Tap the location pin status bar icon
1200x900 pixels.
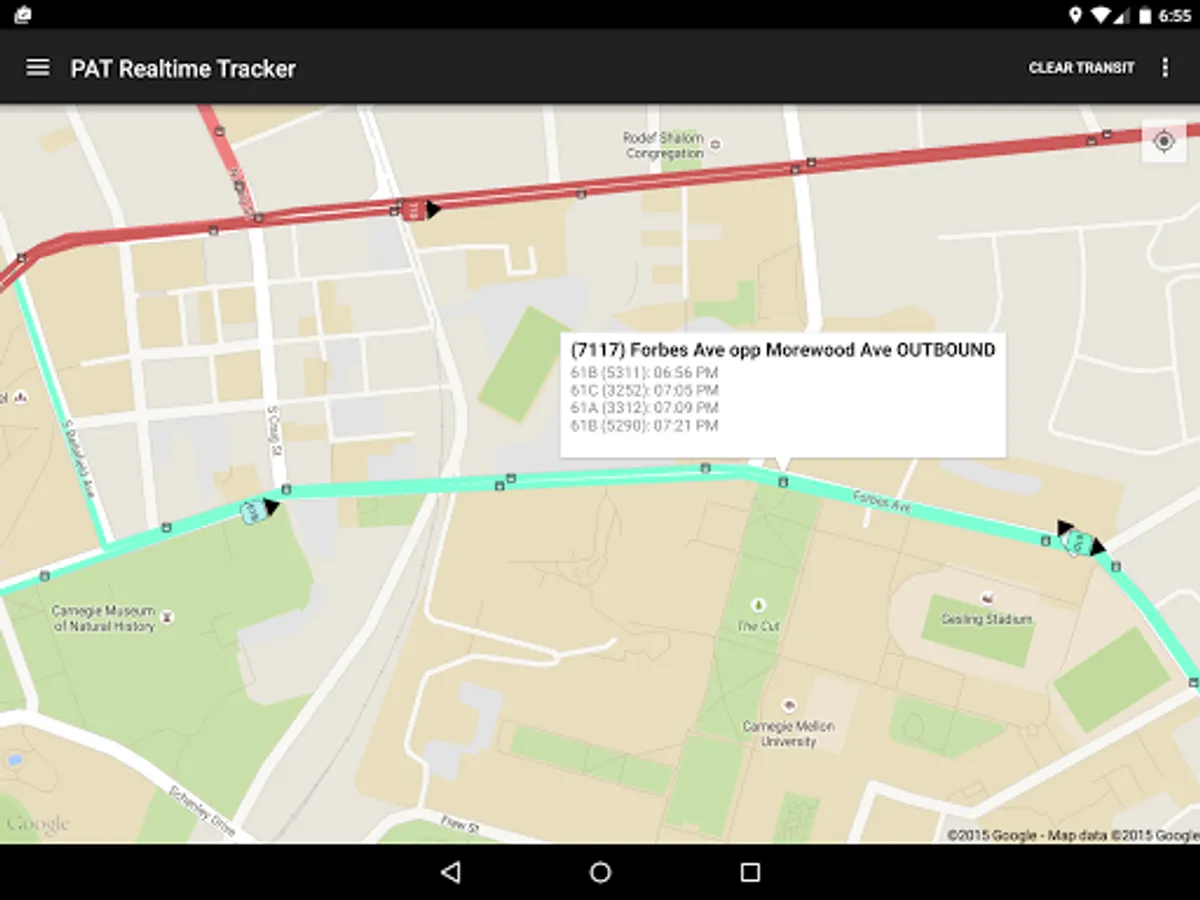pos(1075,15)
